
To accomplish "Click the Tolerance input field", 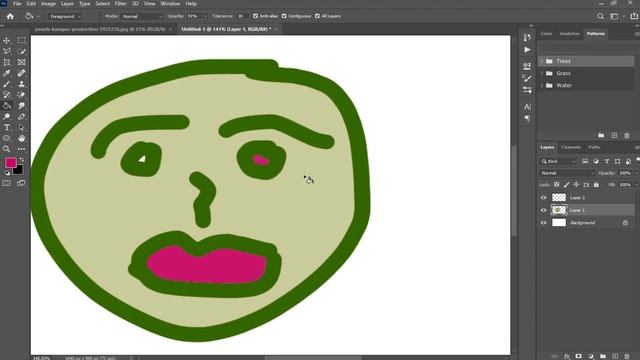I will 241,16.
